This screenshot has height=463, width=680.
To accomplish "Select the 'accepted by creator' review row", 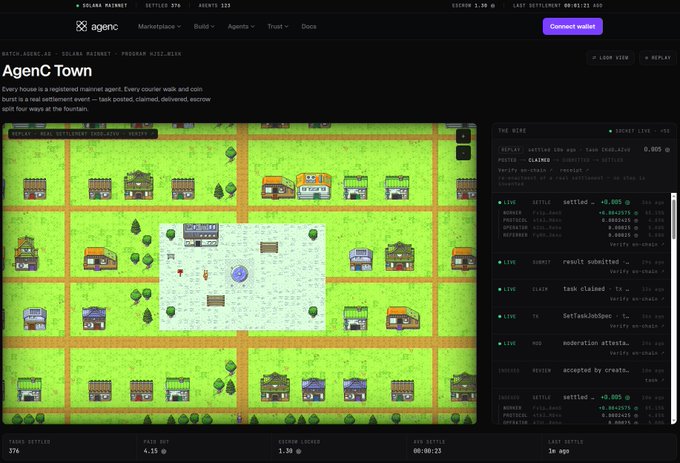I will 582,375.
